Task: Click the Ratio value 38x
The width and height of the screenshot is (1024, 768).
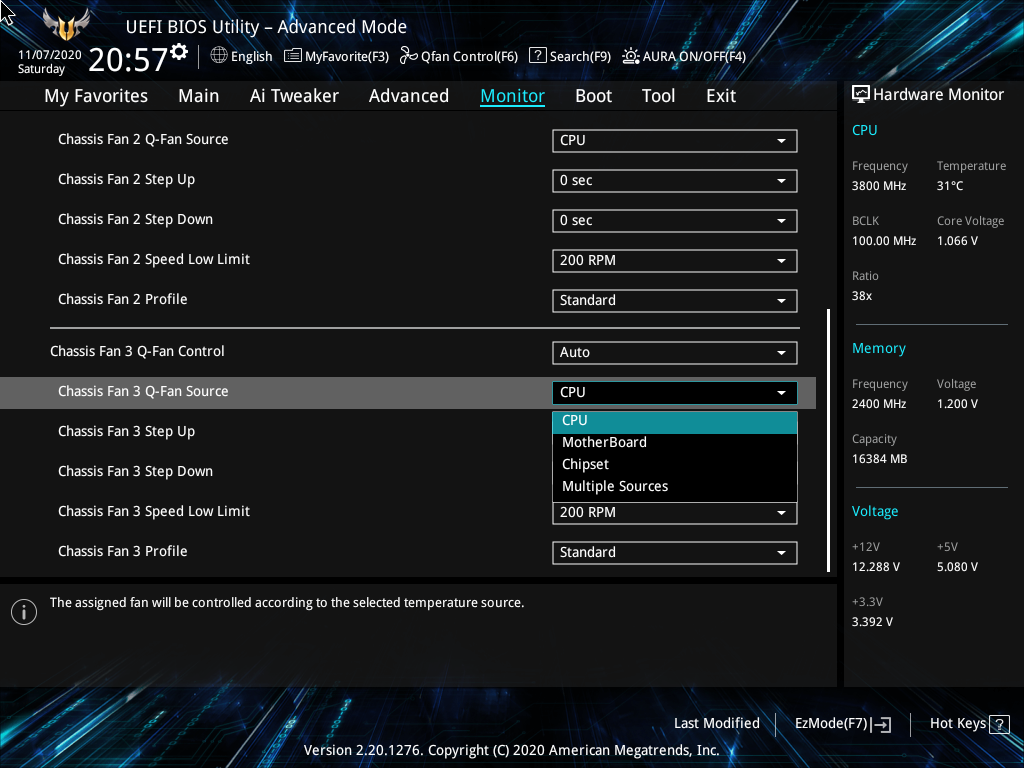Action: pos(862,296)
